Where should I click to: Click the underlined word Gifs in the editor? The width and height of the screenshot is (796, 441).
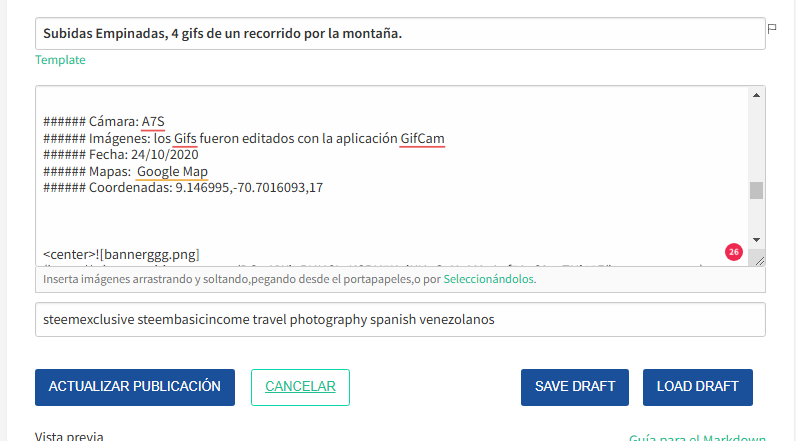[185, 138]
